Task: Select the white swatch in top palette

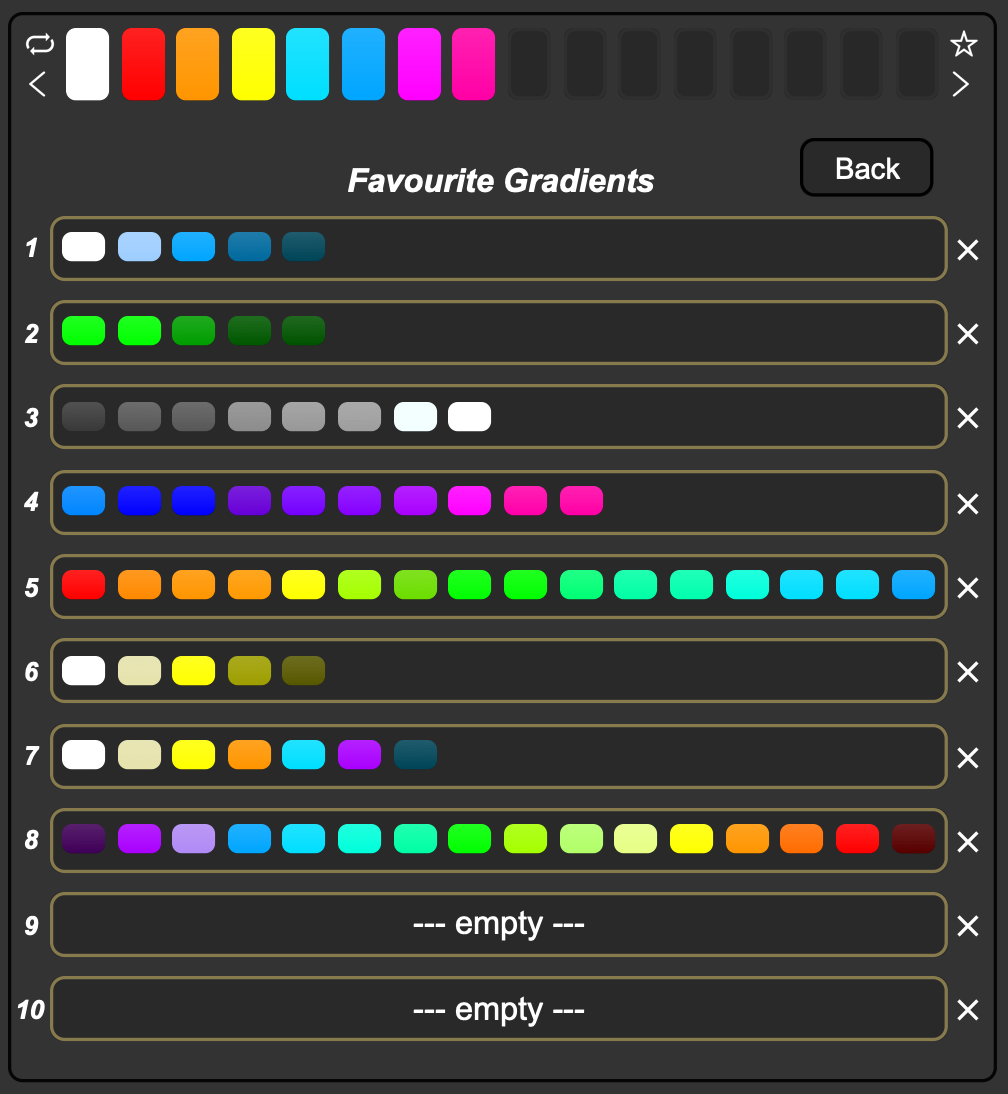Action: point(87,64)
